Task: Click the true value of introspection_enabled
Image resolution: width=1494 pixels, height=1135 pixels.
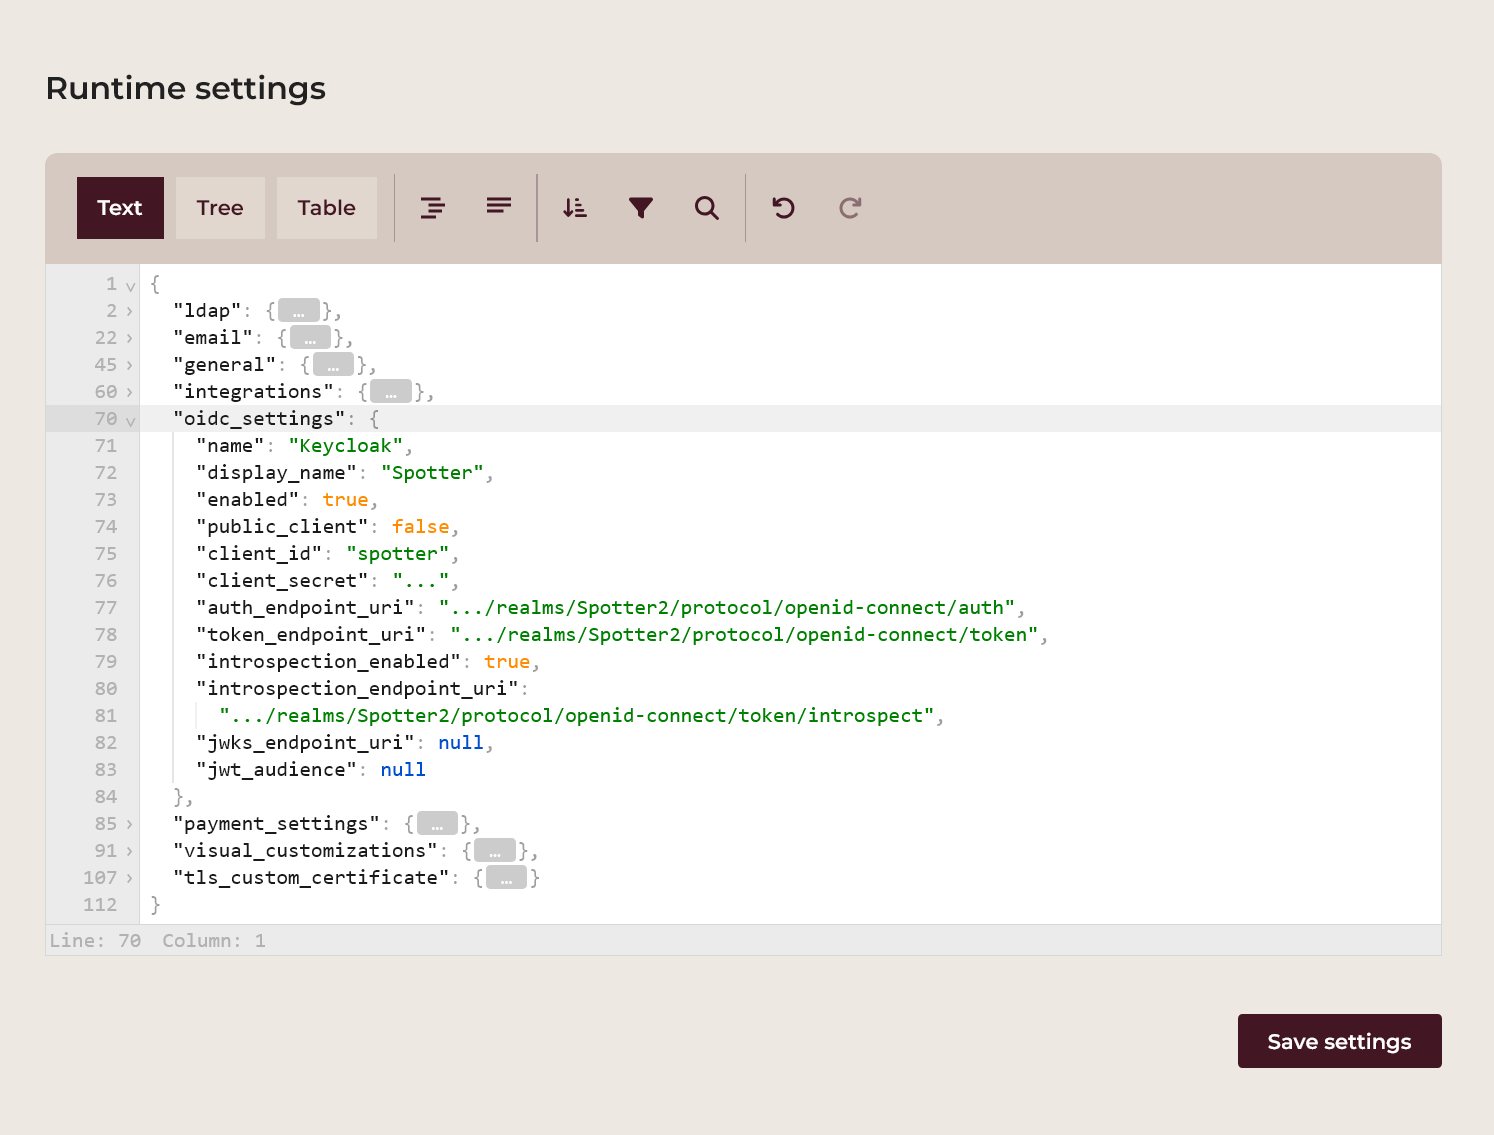Action: [x=507, y=661]
